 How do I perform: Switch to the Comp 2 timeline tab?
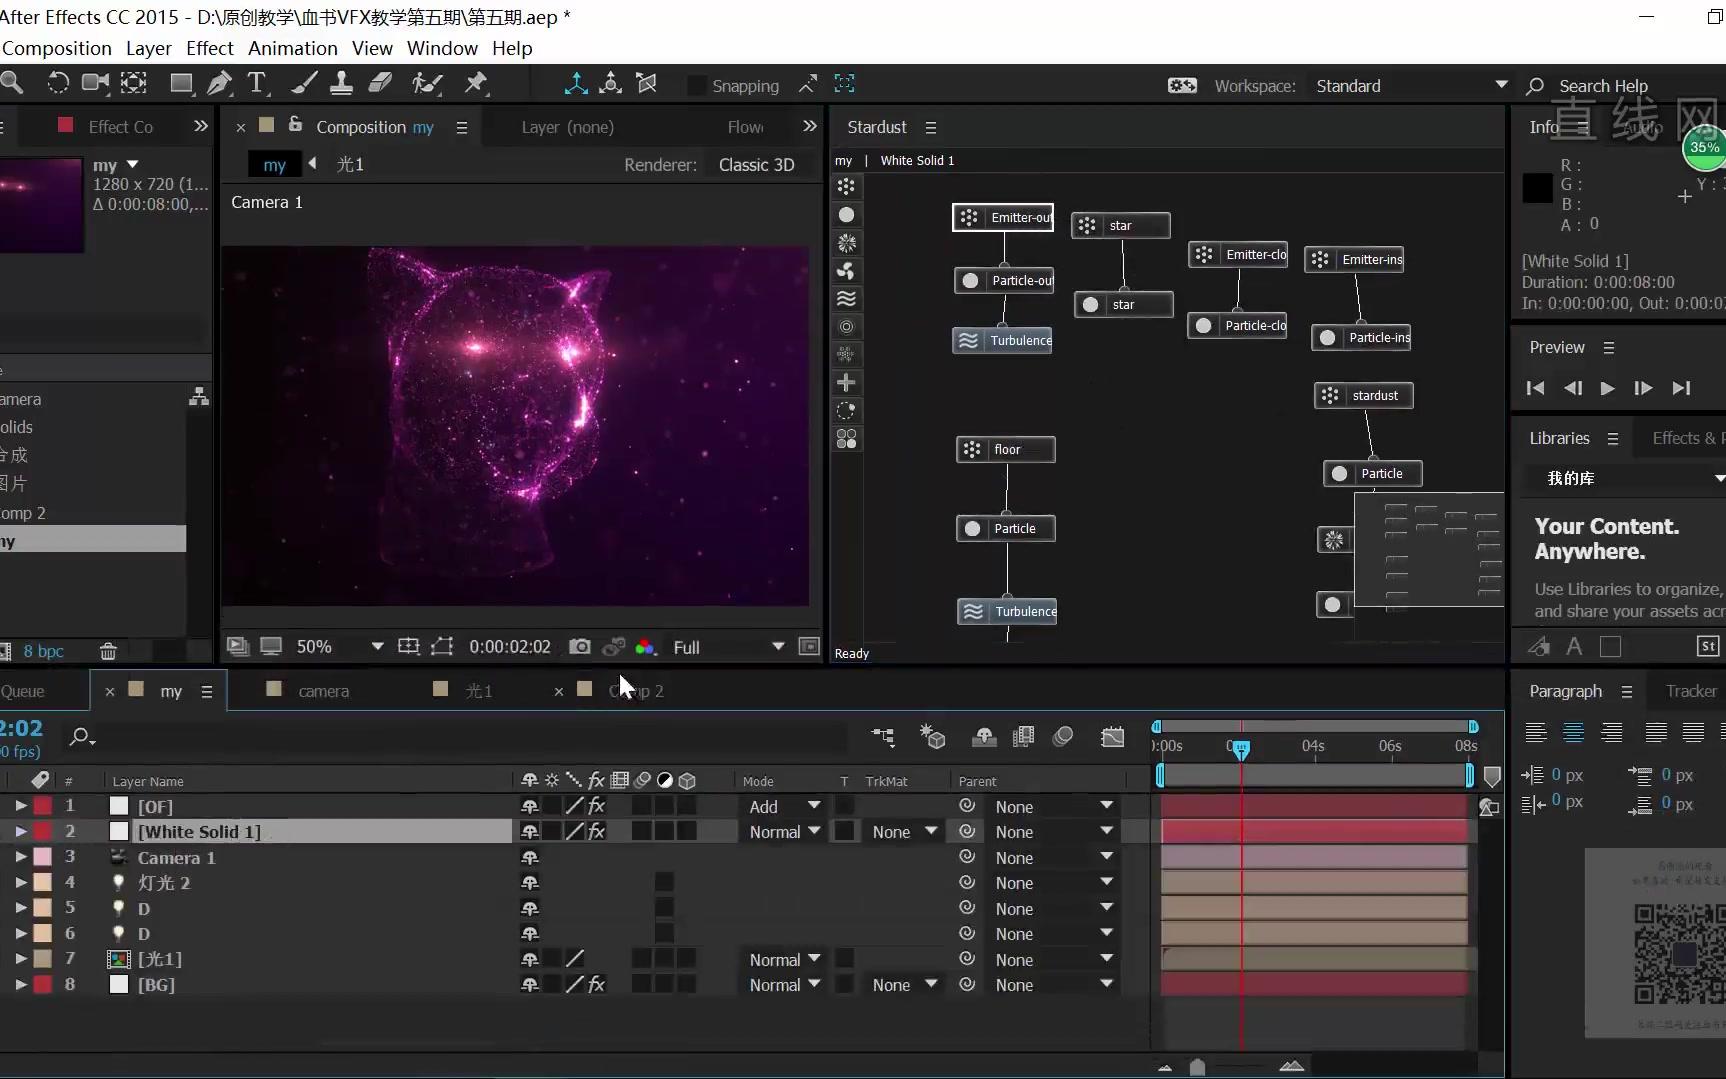[x=636, y=691]
